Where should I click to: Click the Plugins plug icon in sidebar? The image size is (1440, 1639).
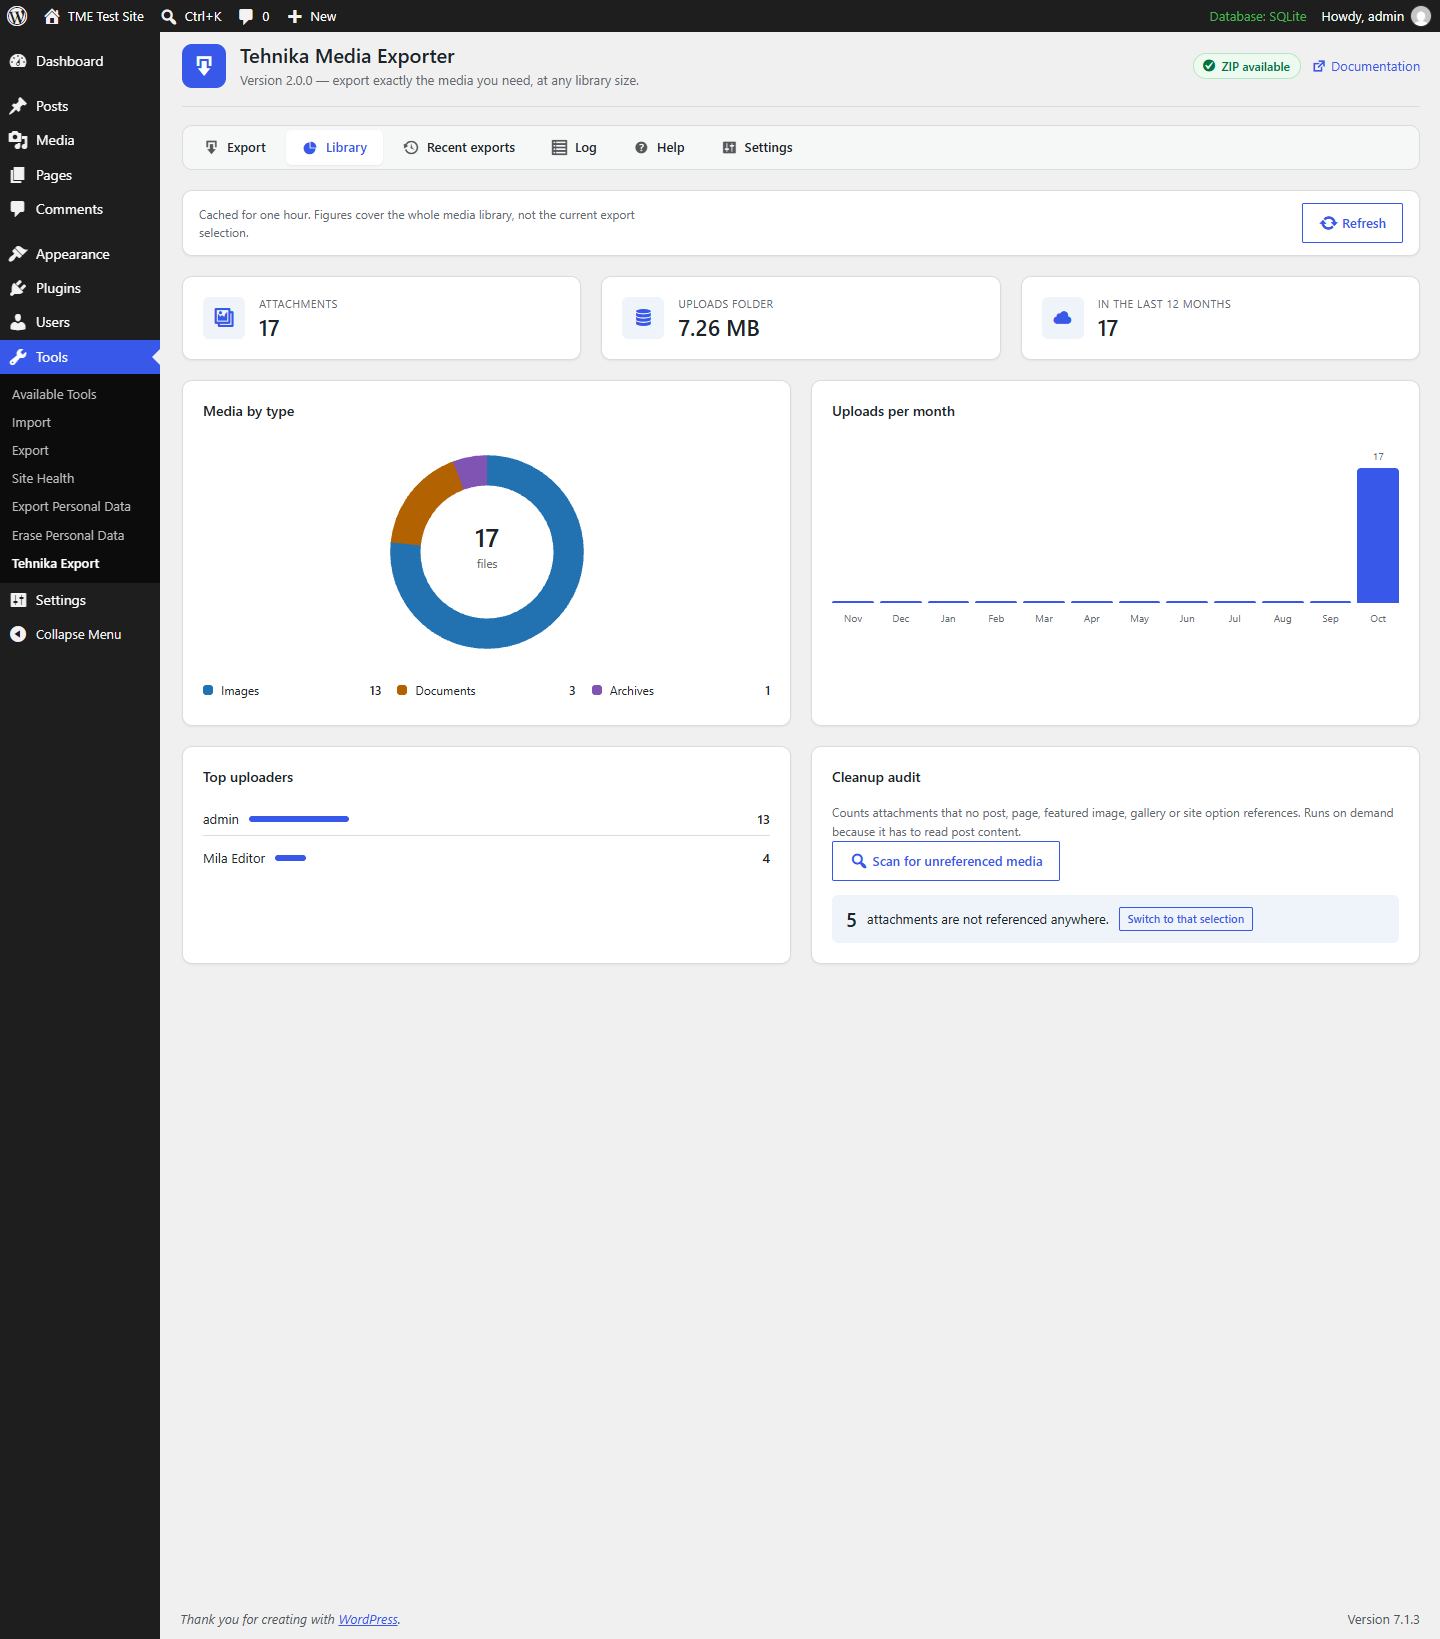click(18, 288)
